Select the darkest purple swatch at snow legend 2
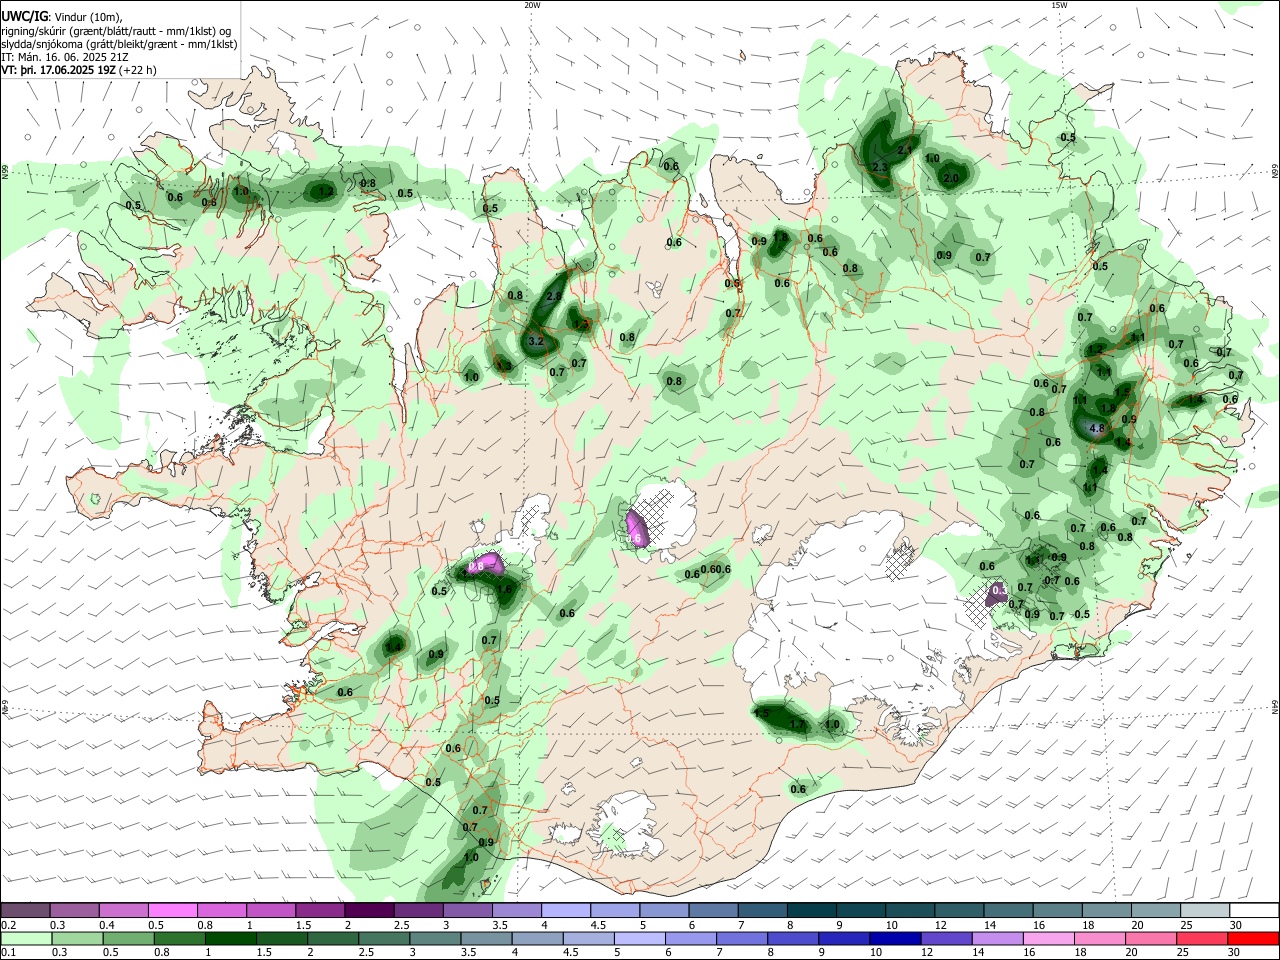 point(369,910)
